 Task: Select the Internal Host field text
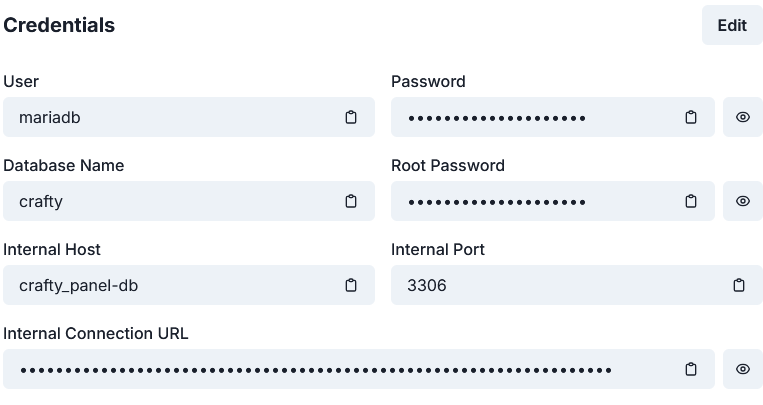[x=170, y=285]
